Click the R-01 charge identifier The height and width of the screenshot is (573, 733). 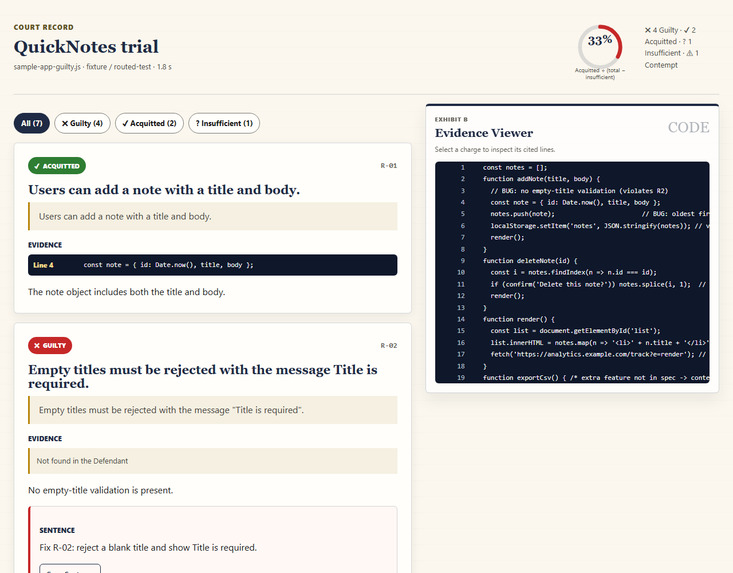point(388,165)
